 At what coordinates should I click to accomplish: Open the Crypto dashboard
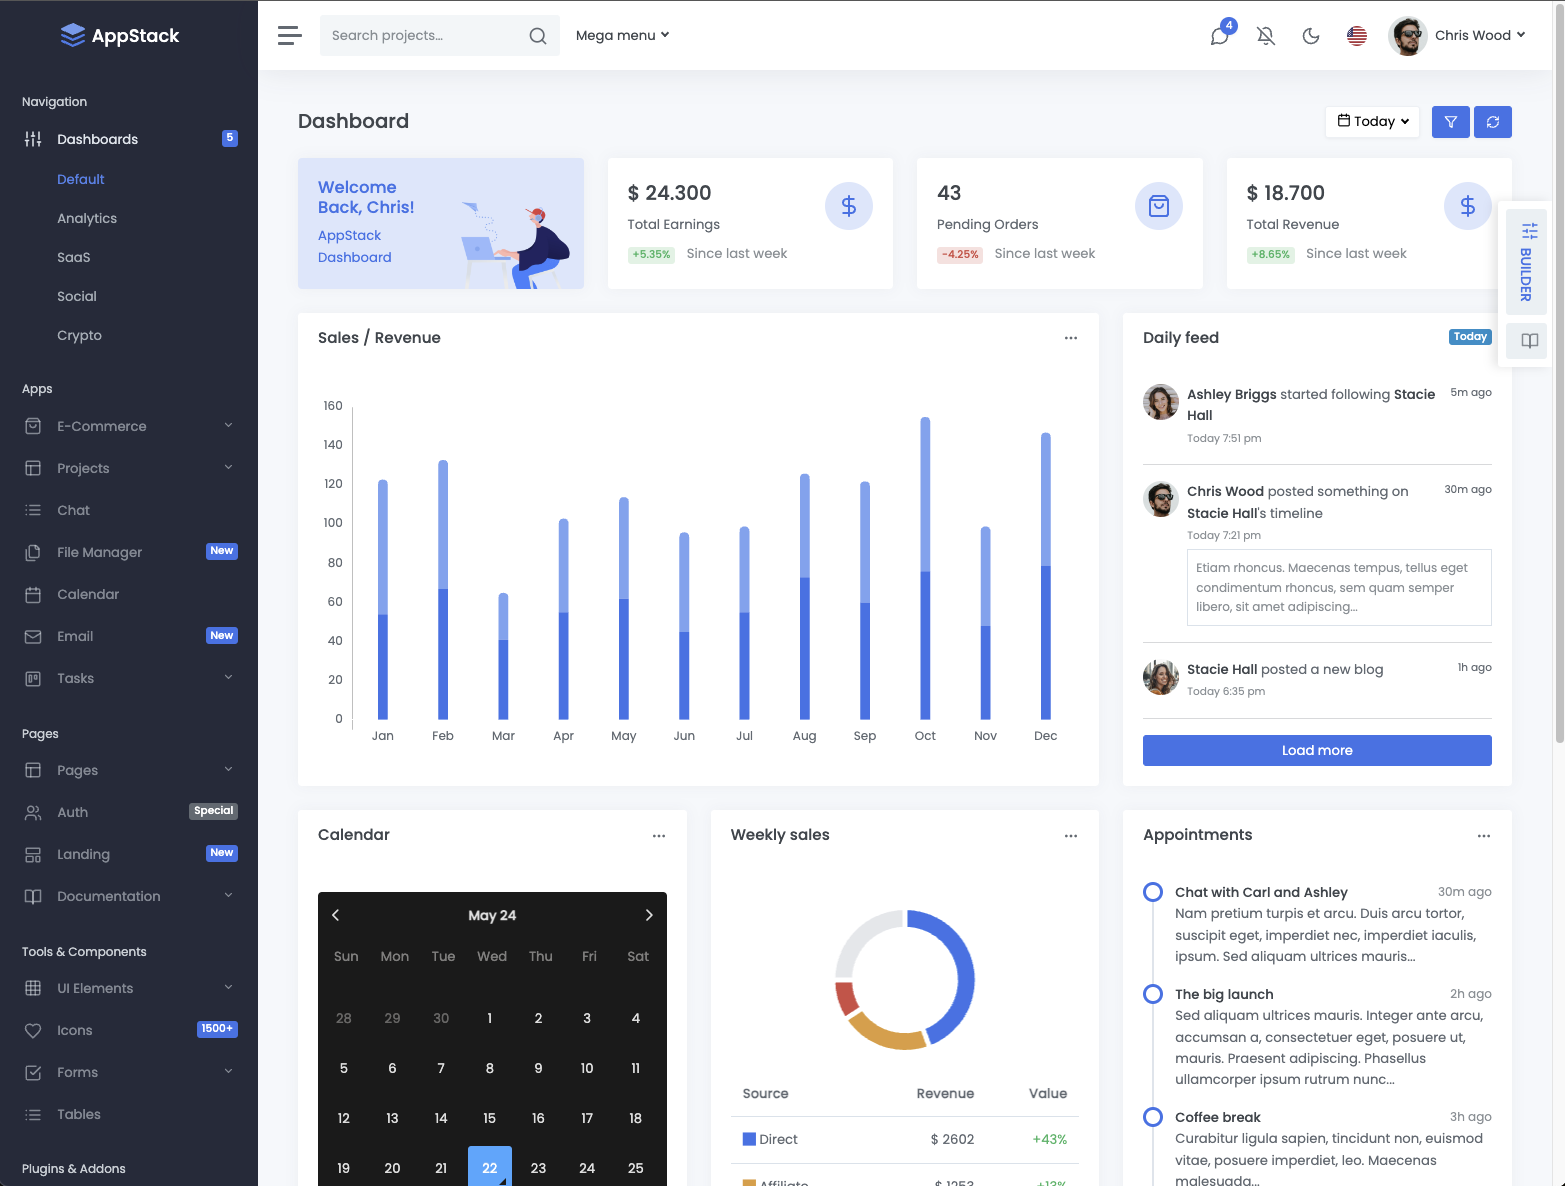[79, 335]
